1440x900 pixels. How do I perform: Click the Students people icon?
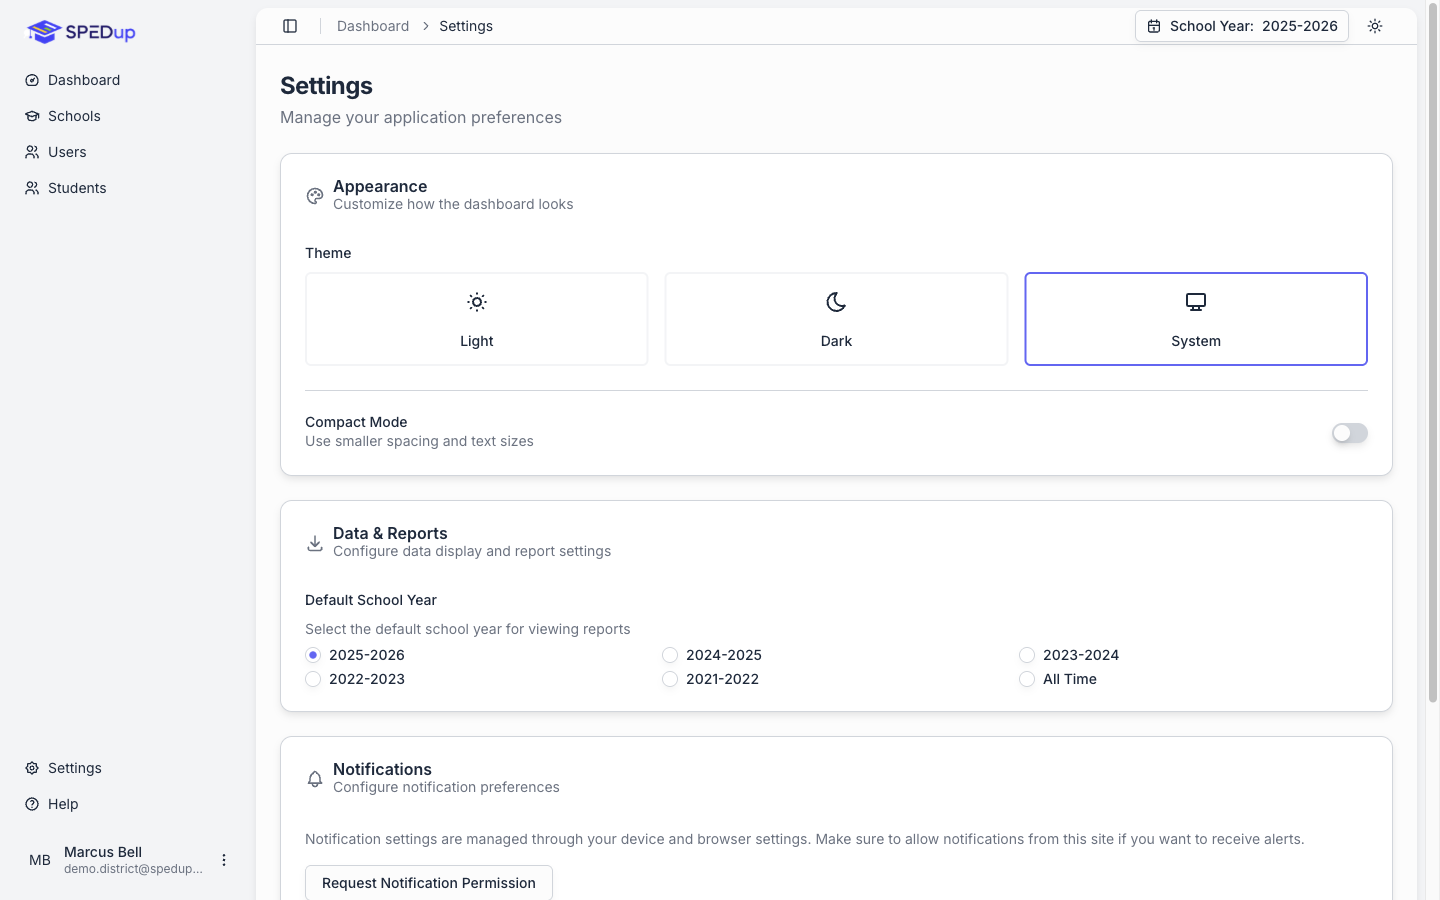tap(32, 188)
